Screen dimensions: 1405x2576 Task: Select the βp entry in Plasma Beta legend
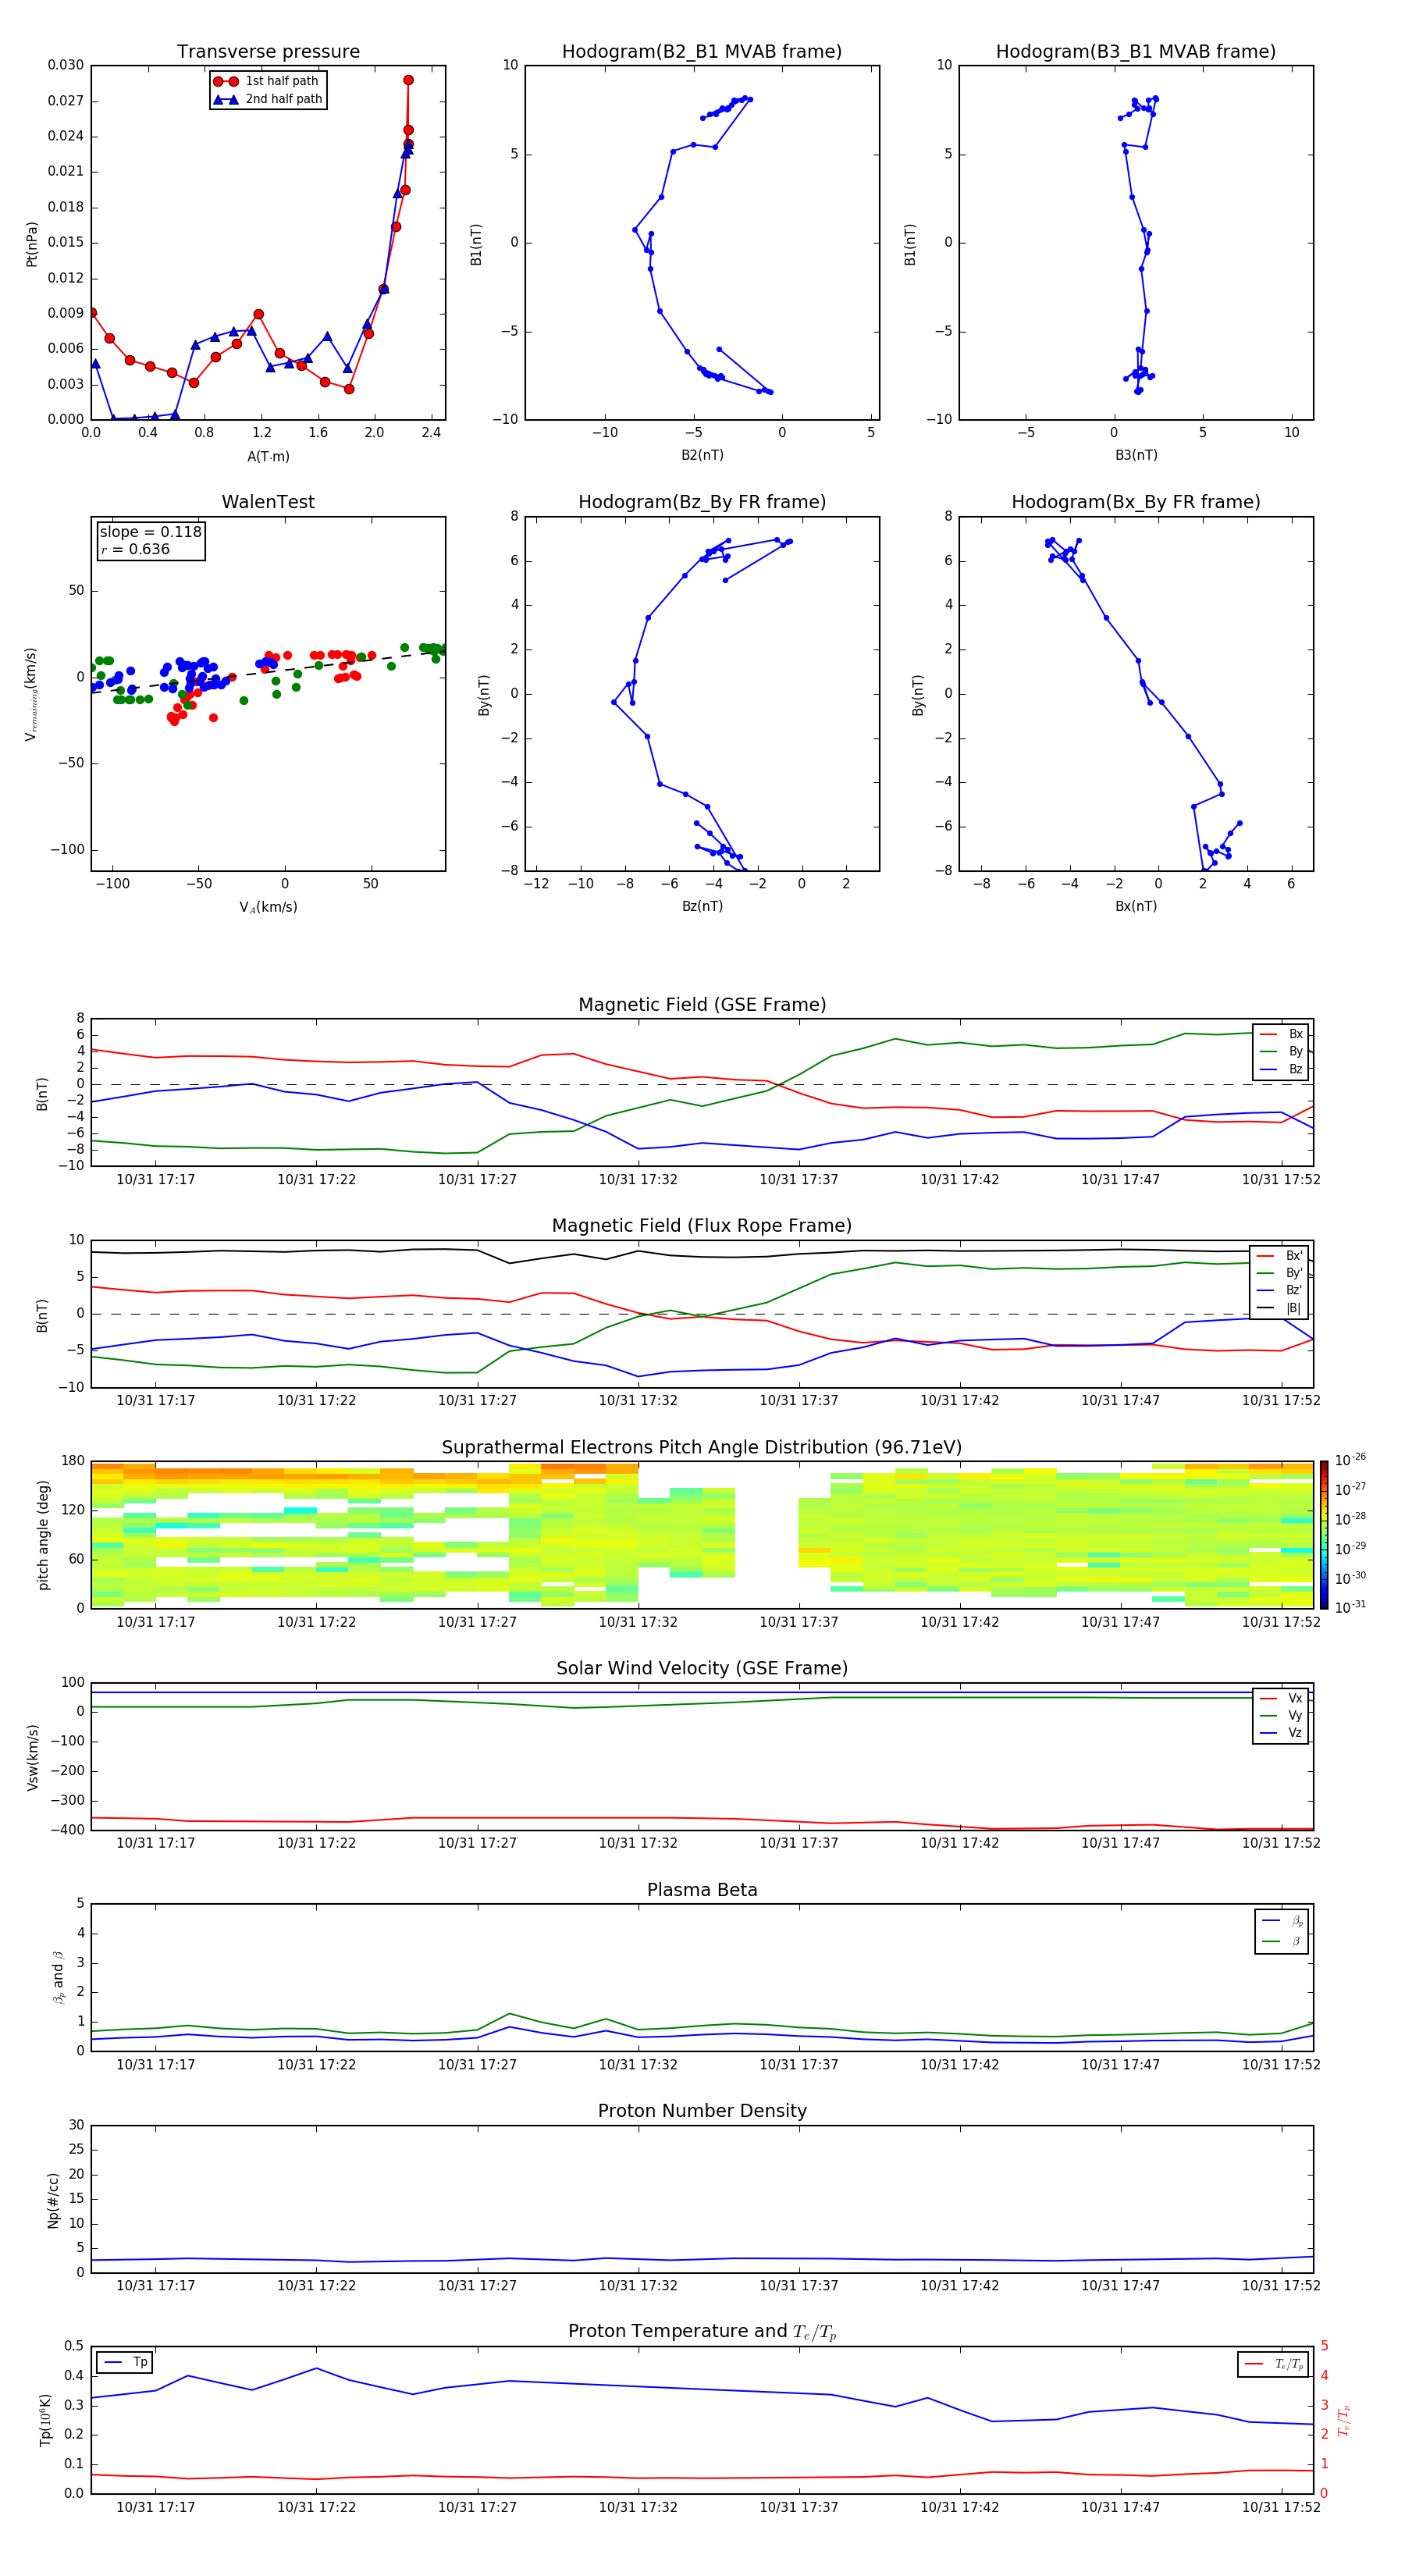[x=1283, y=1921]
